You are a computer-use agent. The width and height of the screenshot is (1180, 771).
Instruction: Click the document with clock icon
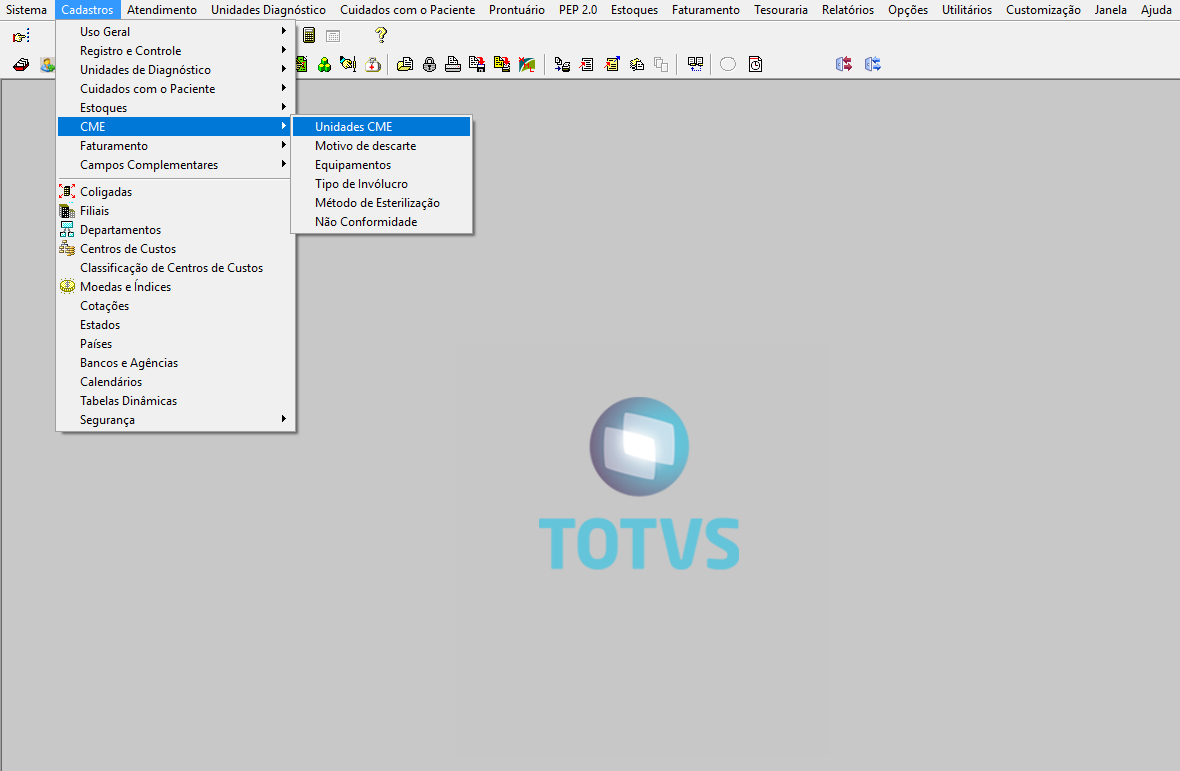pyautogui.click(x=756, y=65)
